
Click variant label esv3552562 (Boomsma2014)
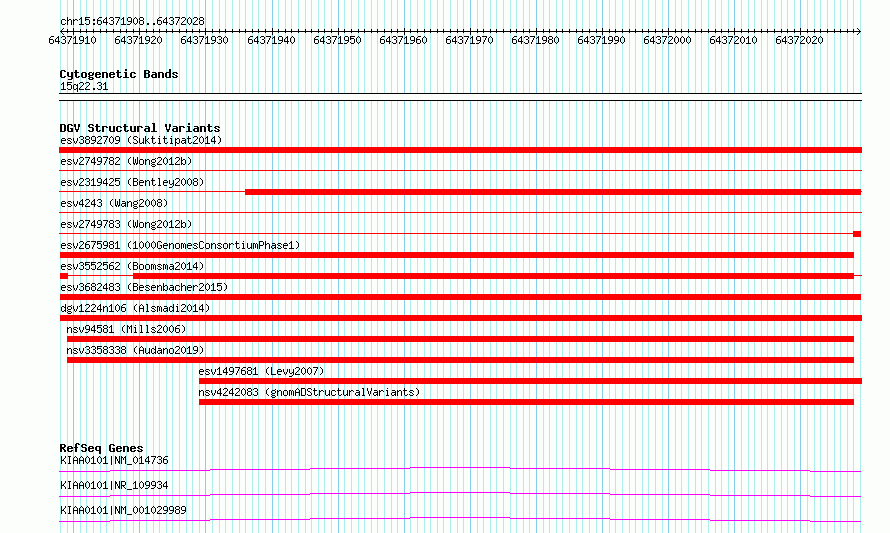(132, 266)
